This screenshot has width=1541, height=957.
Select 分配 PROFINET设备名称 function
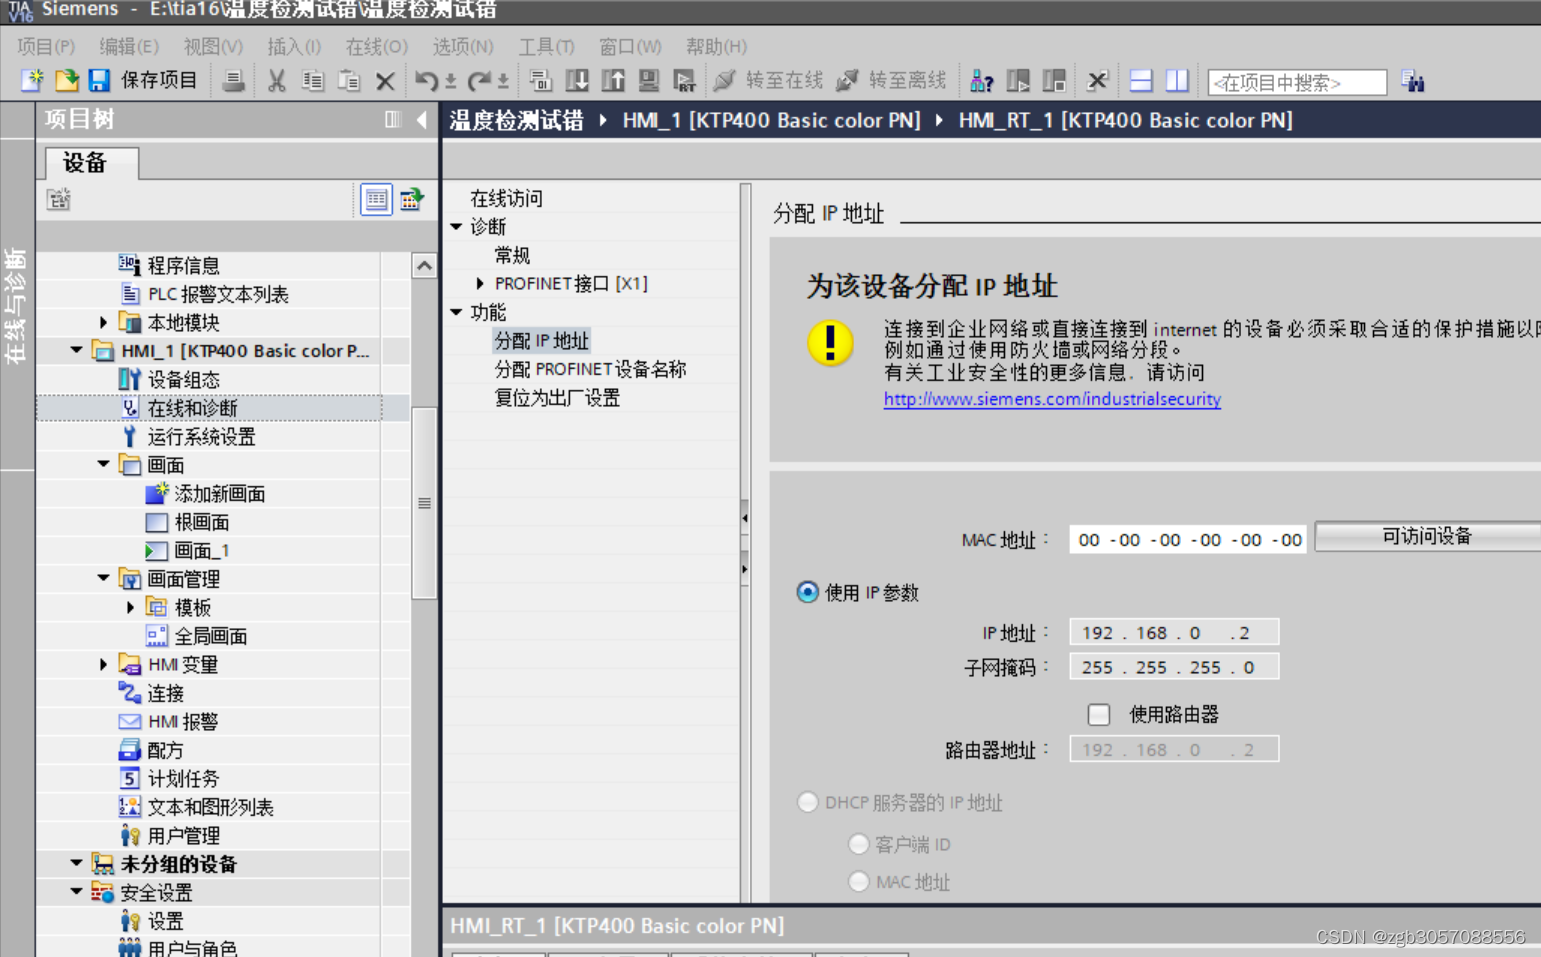click(590, 369)
